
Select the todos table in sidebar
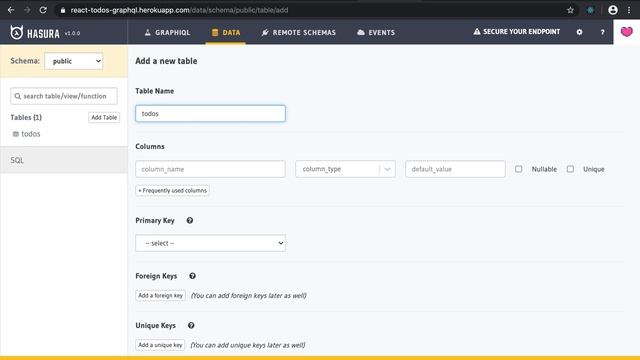31,134
